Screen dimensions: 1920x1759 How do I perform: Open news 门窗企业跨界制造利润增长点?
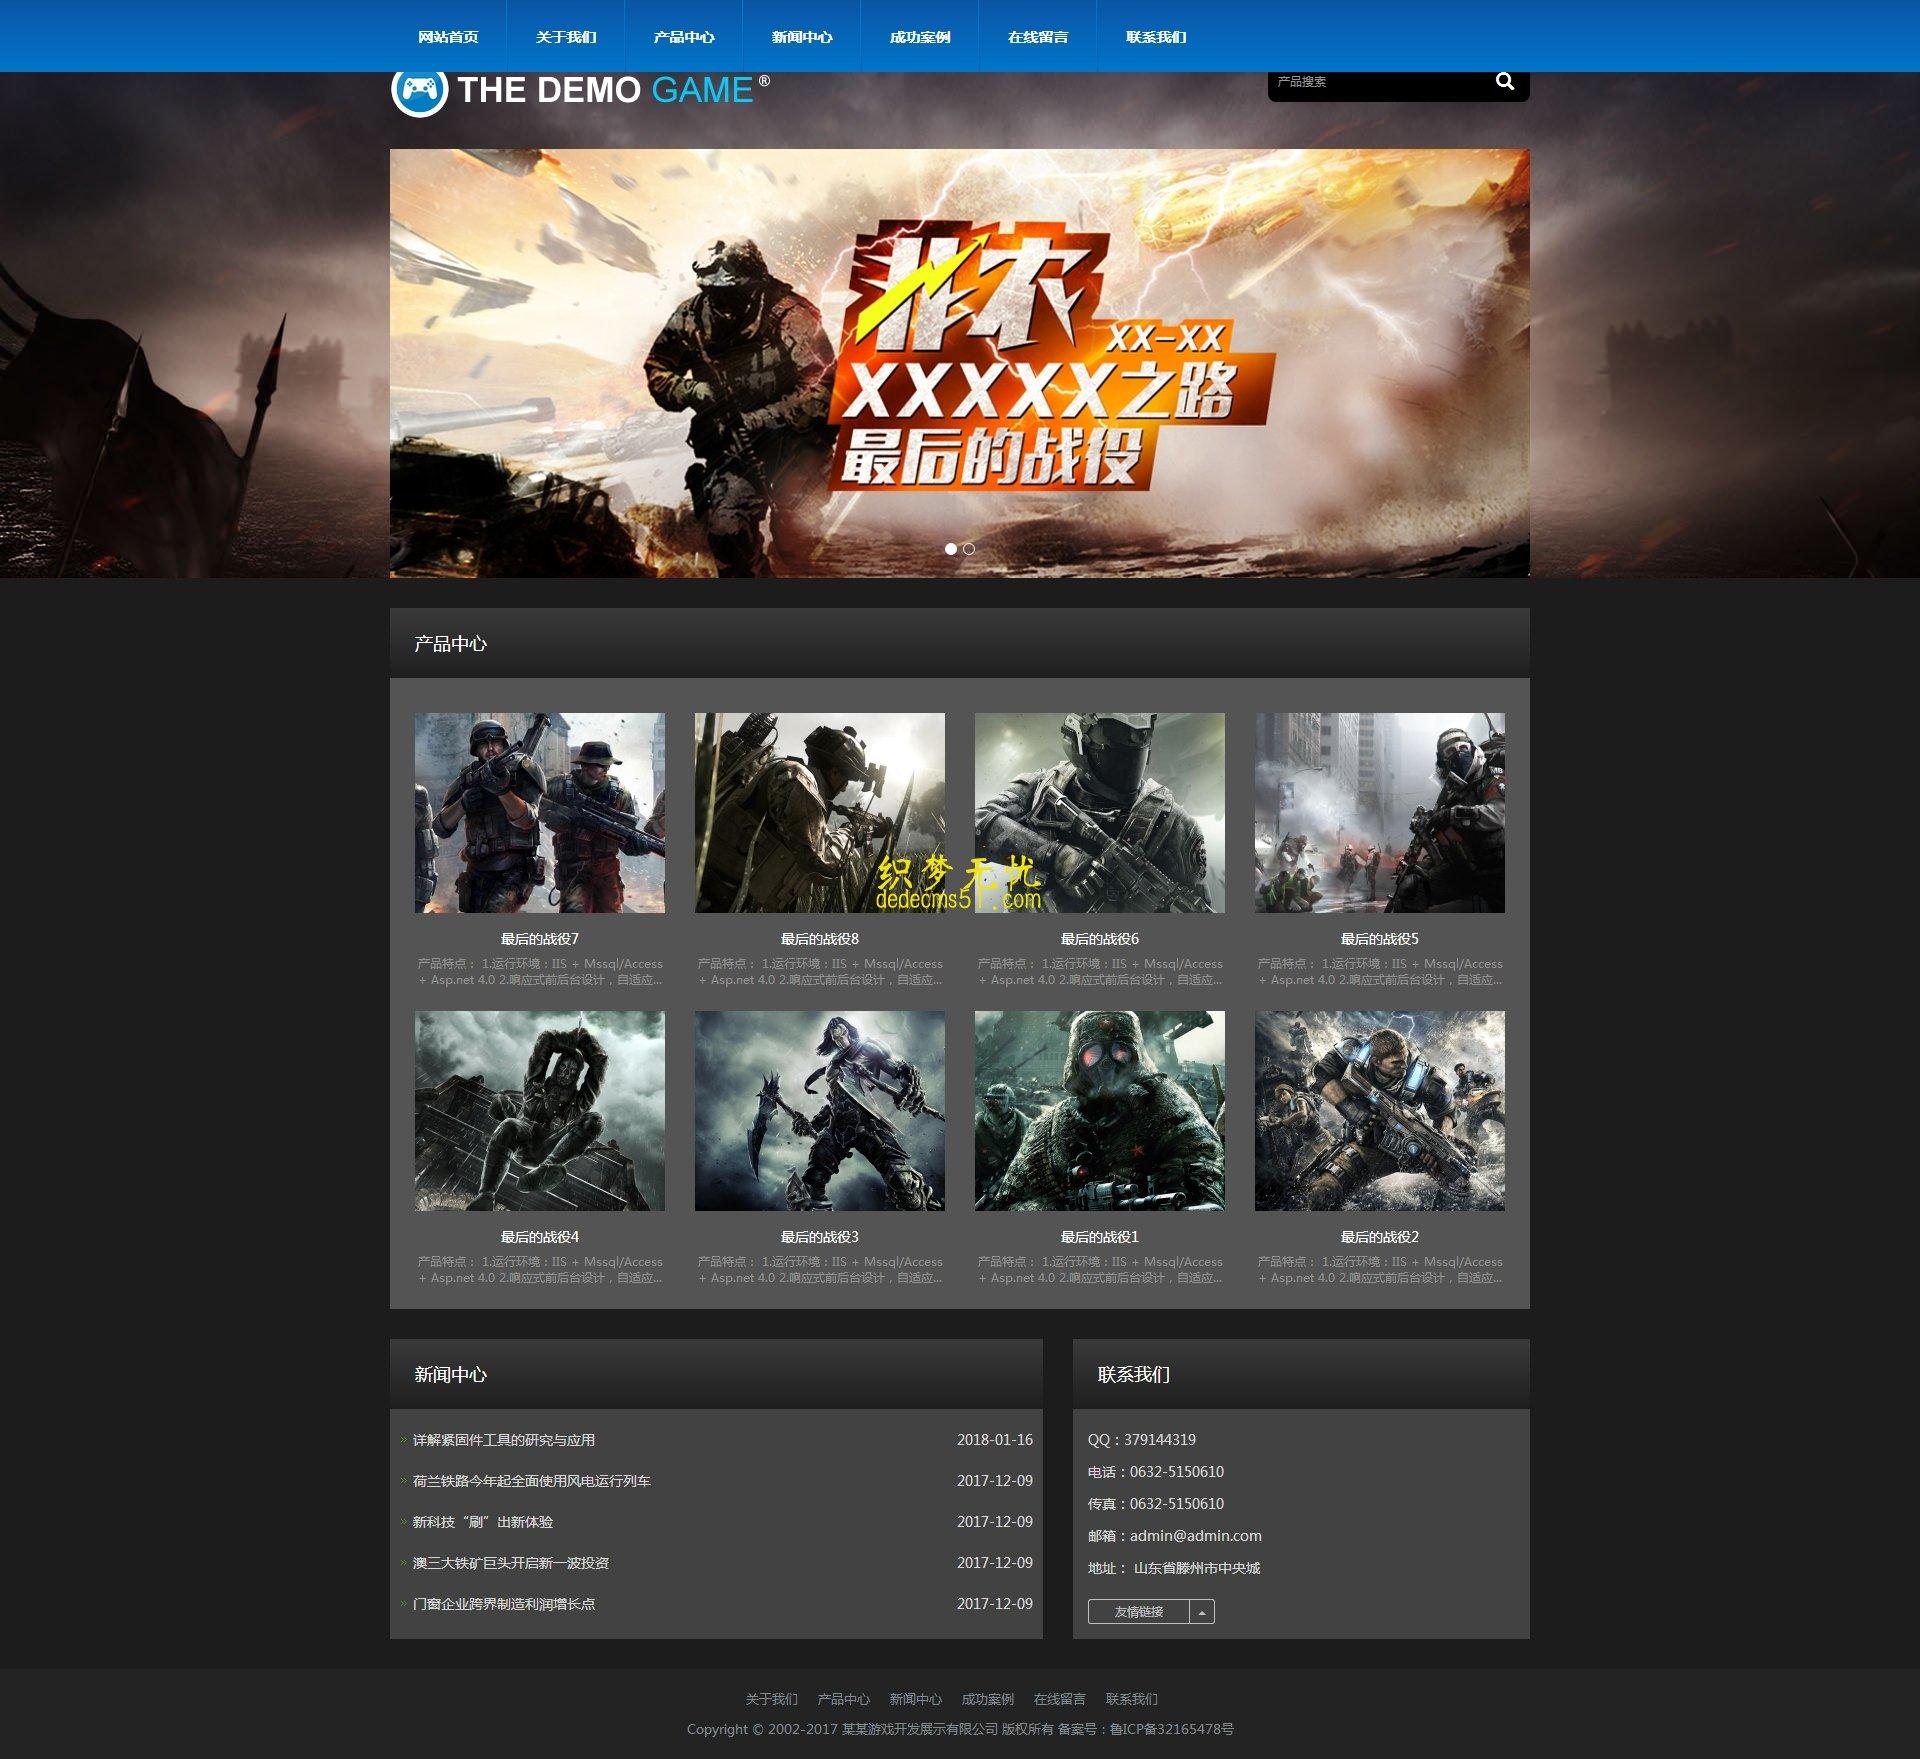coord(504,1604)
